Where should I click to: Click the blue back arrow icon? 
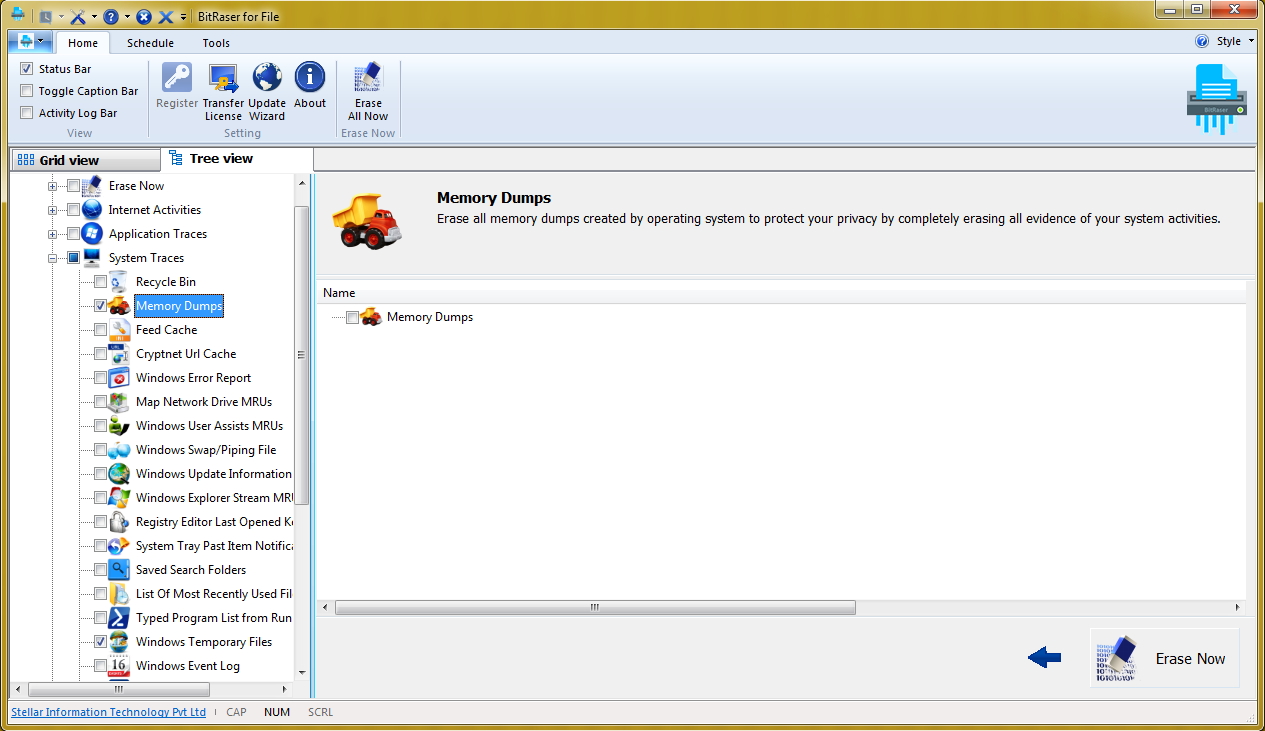click(x=1045, y=658)
